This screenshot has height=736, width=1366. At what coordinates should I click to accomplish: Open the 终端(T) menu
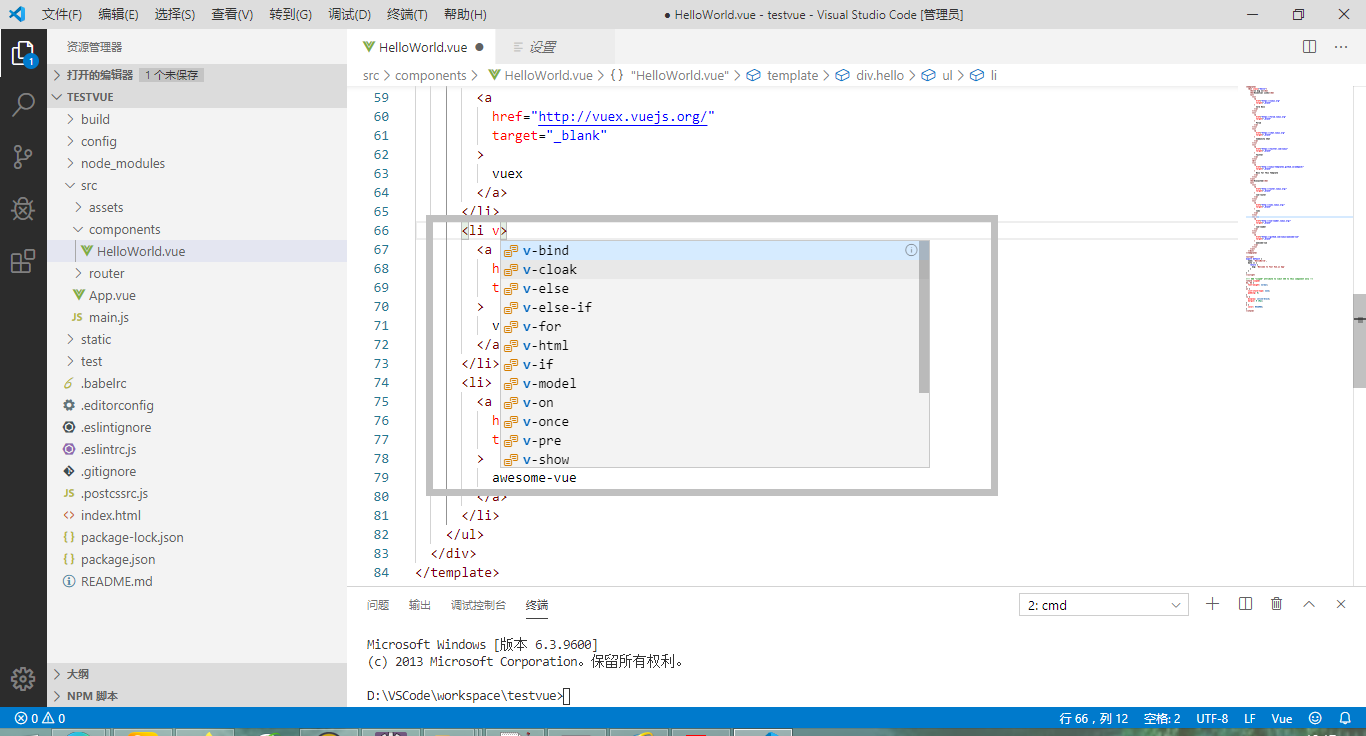pos(407,14)
